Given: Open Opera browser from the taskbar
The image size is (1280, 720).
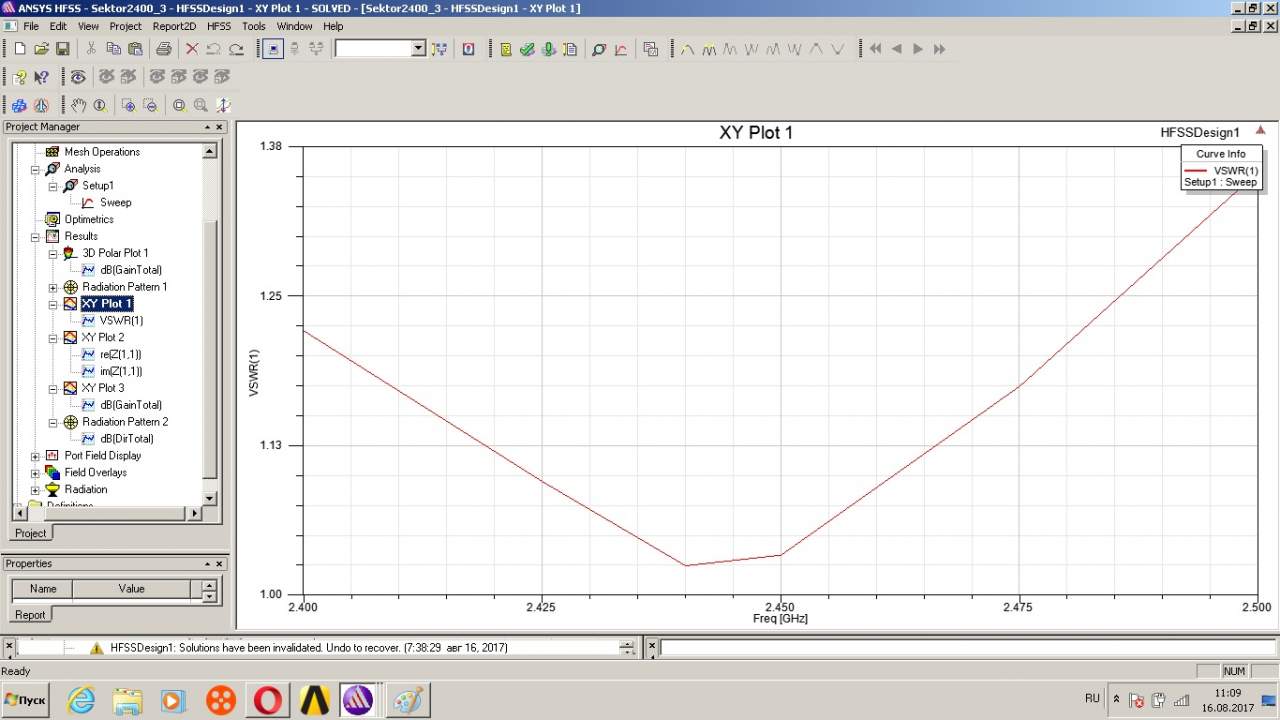Looking at the screenshot, I should (268, 700).
